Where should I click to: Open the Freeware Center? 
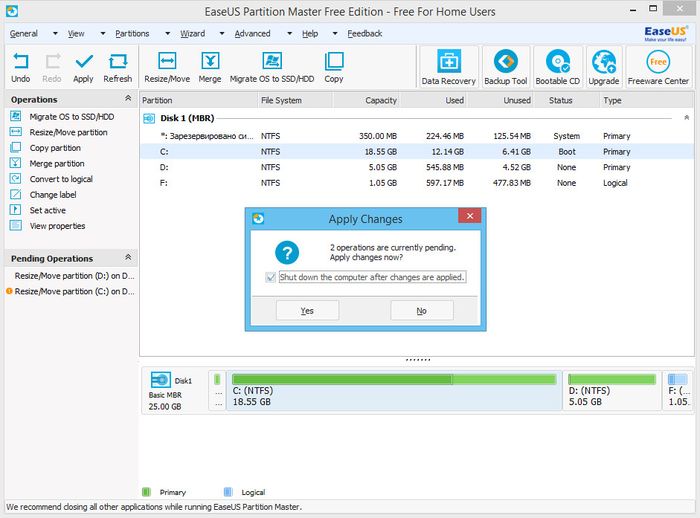[658, 67]
